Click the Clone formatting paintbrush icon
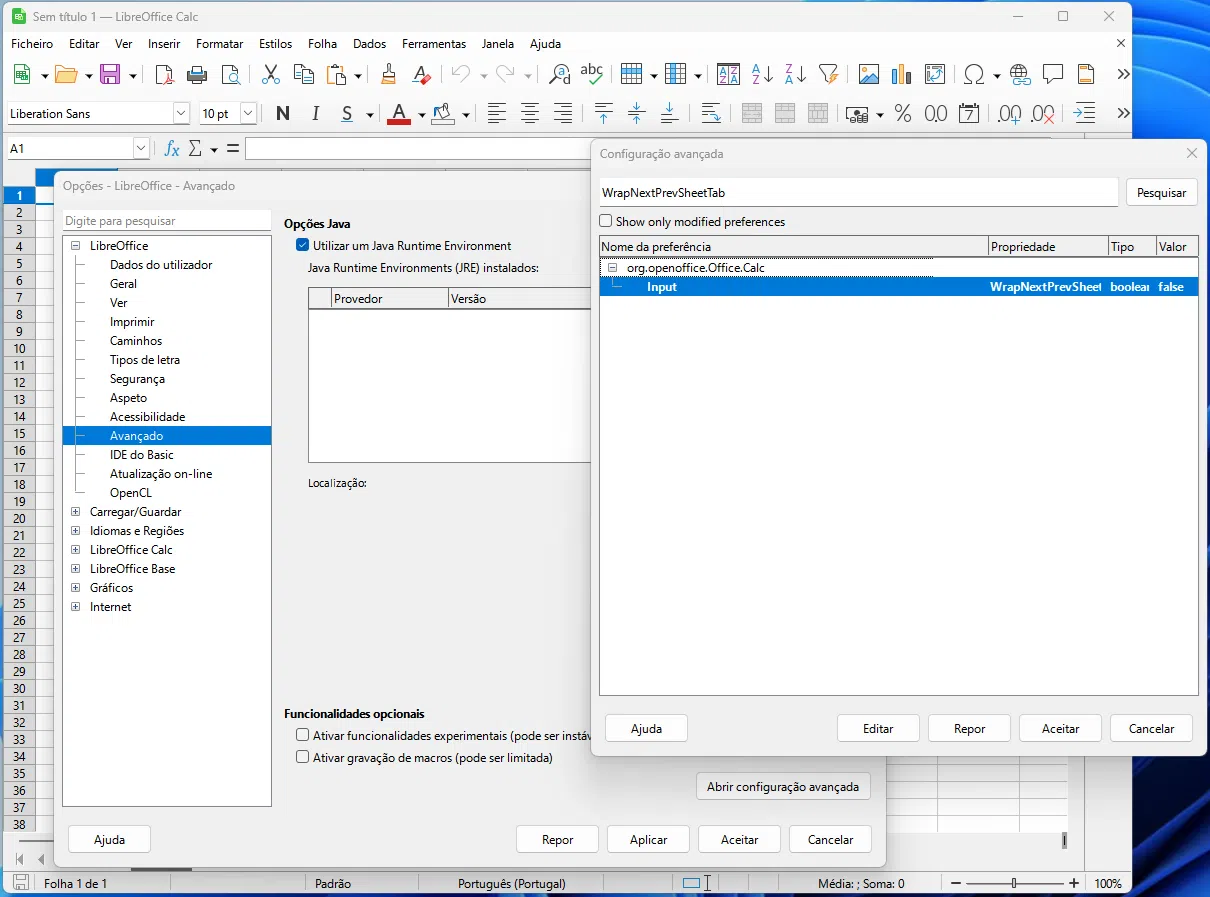1210x897 pixels. (x=388, y=75)
